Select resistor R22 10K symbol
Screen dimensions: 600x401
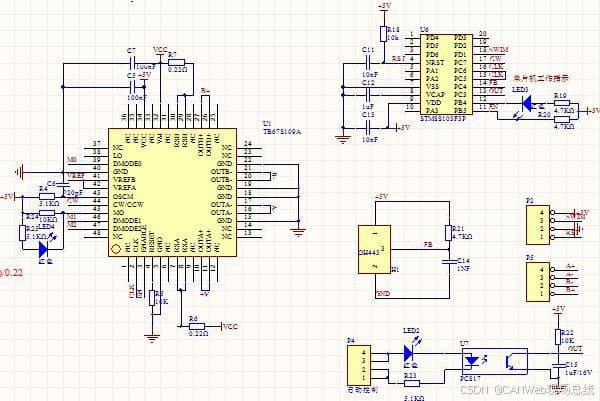[558, 337]
